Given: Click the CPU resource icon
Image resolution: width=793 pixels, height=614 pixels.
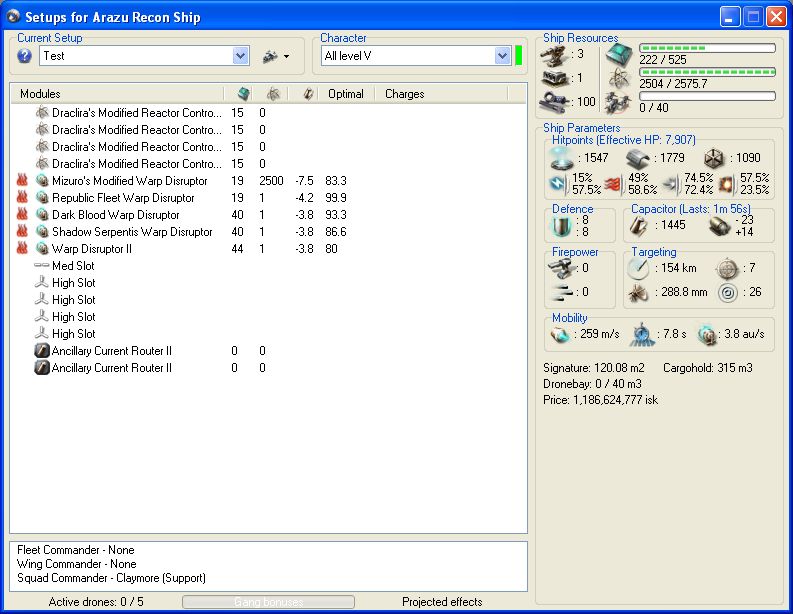Looking at the screenshot, I should [x=619, y=55].
